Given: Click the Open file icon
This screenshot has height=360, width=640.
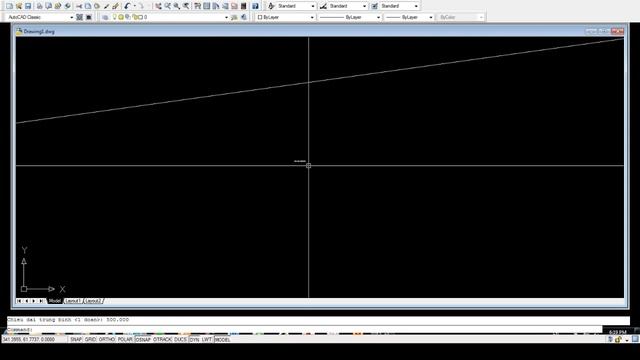Looking at the screenshot, I should (19, 6).
